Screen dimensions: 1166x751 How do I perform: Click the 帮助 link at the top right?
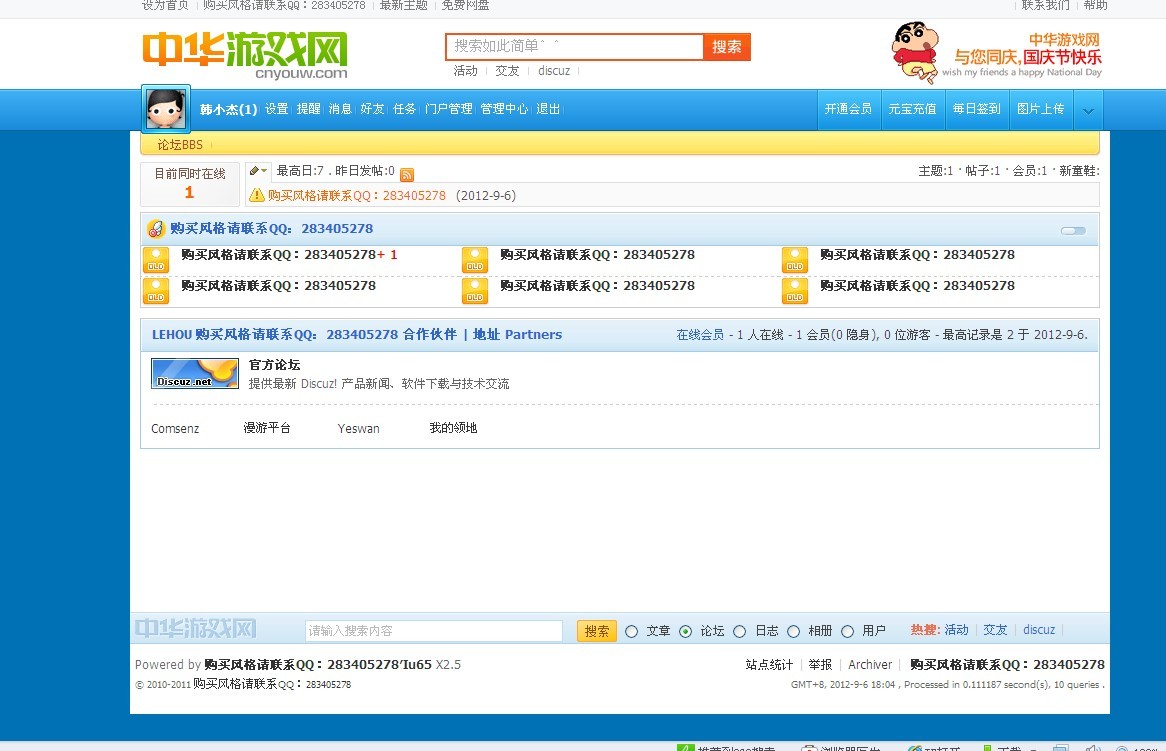coord(1095,5)
